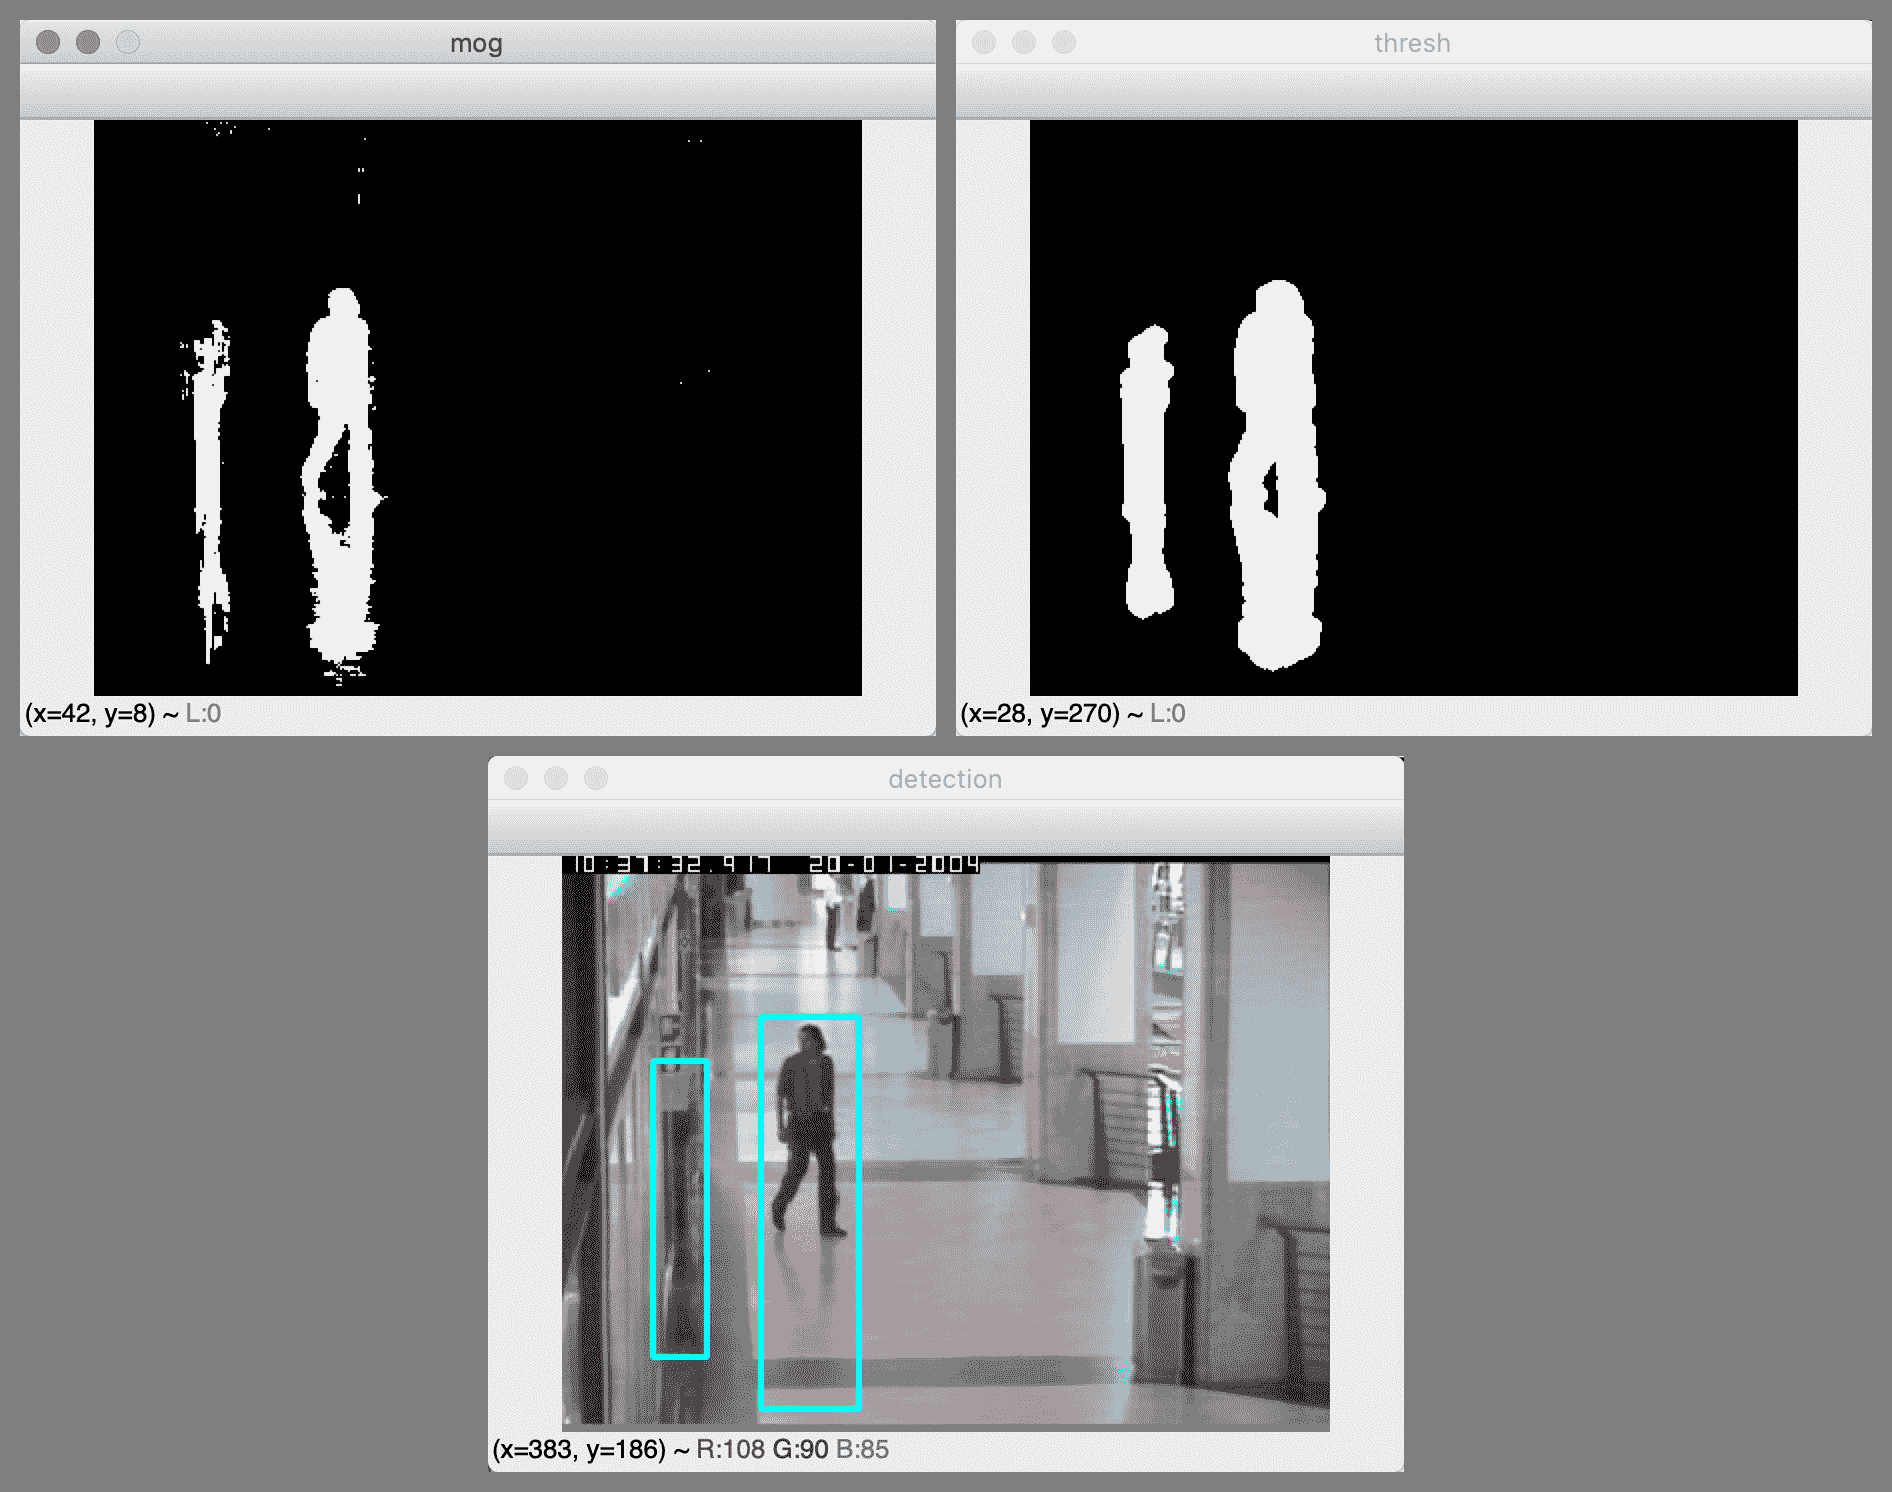Click the thin left foreground shape in mog
Viewport: 1892px width, 1492px height.
point(210,480)
